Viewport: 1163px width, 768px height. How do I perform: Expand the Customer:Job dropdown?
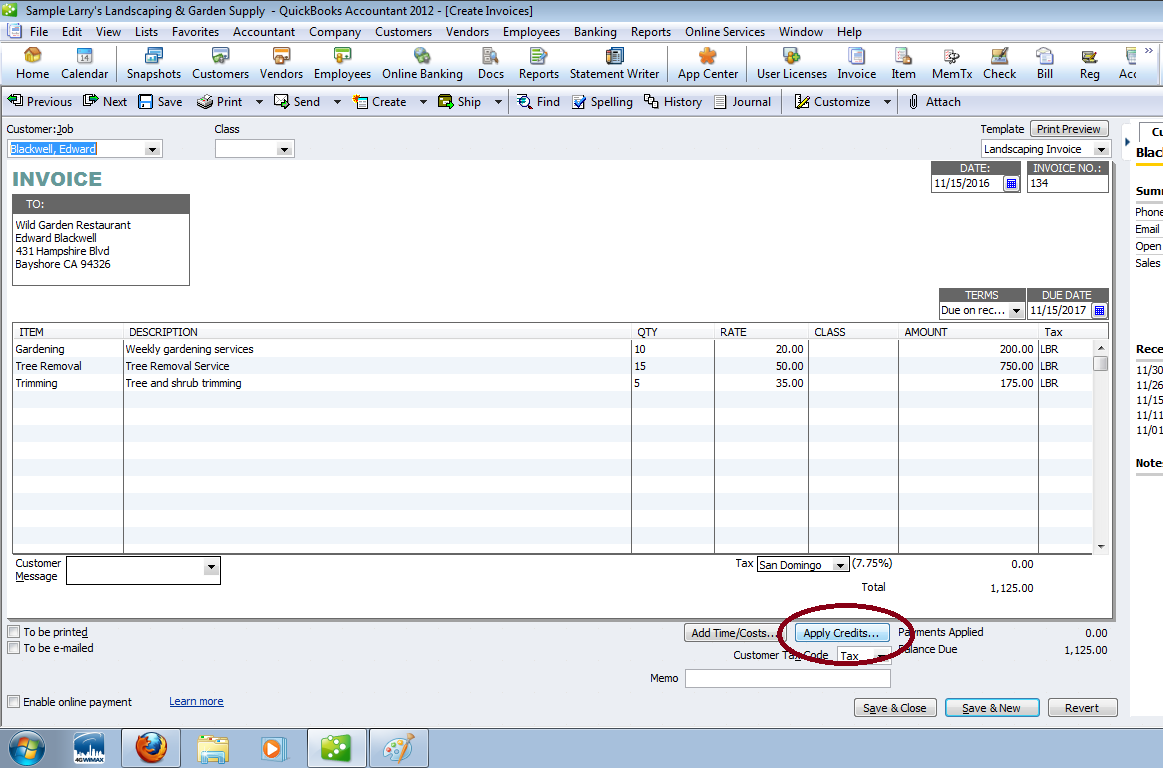(152, 149)
